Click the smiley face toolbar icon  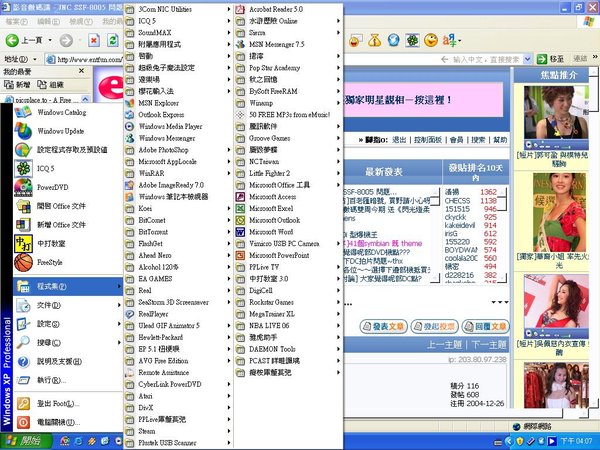[x=431, y=40]
